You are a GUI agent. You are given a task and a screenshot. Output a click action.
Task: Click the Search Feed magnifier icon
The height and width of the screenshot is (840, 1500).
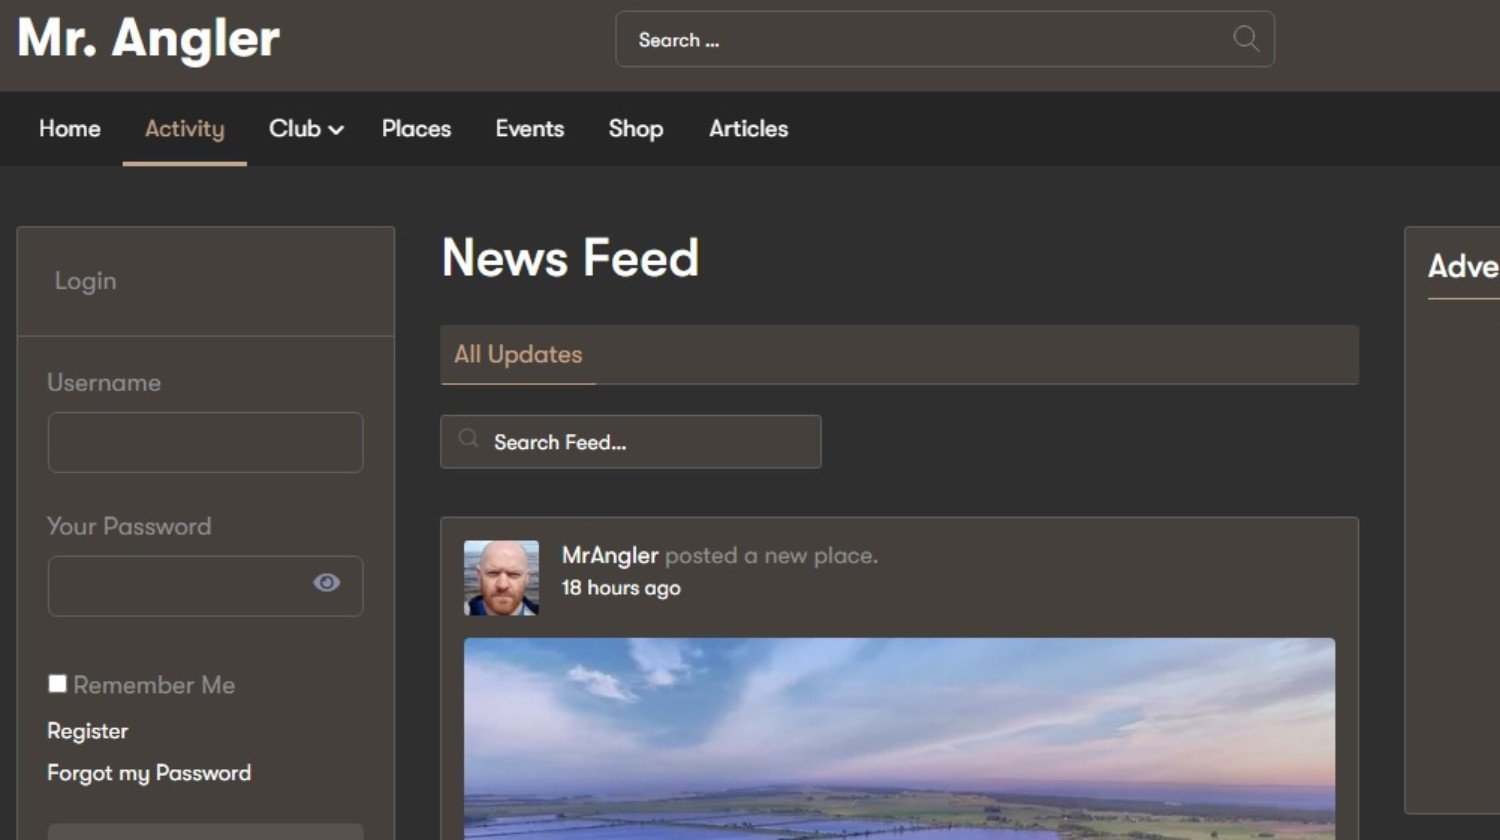click(x=468, y=439)
